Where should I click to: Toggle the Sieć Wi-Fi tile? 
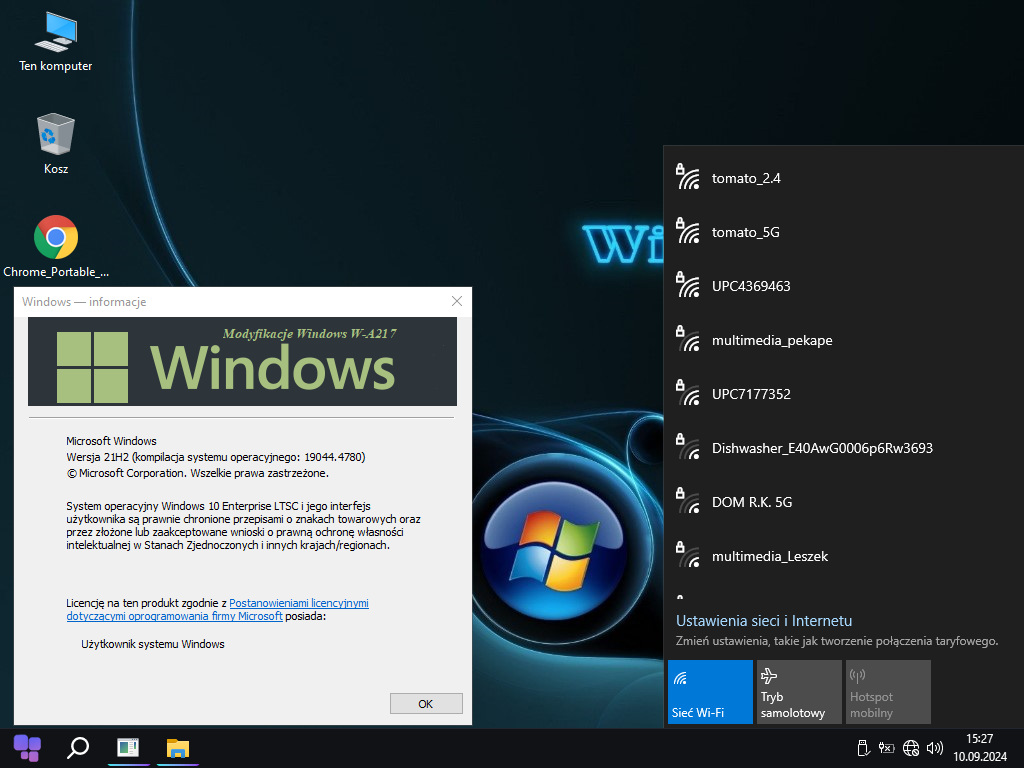(x=710, y=691)
